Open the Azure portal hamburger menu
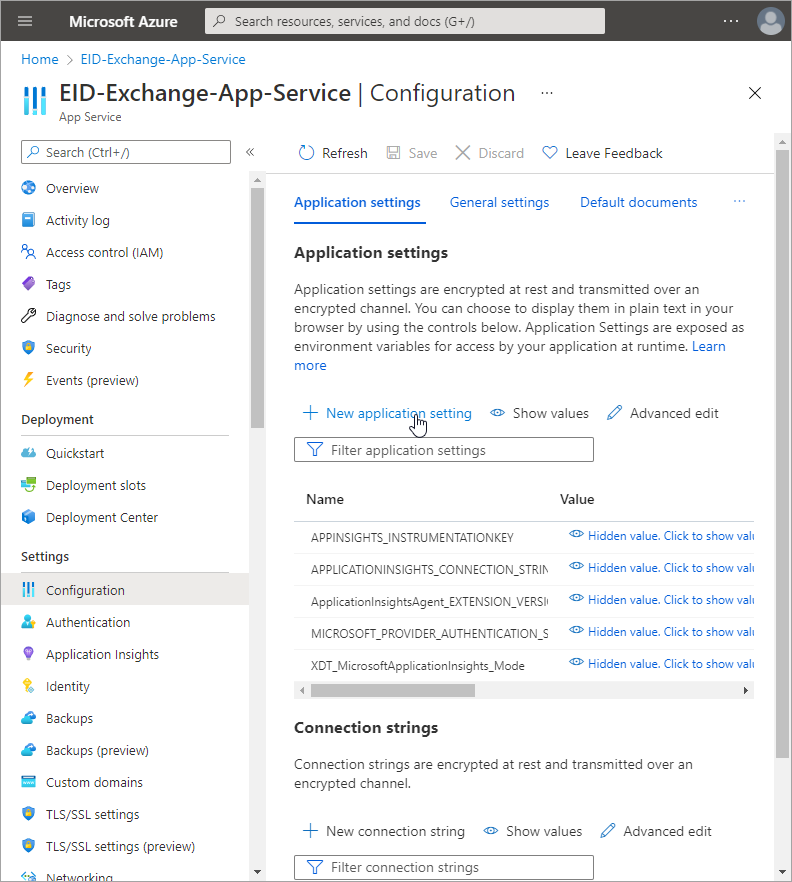 click(x=25, y=21)
